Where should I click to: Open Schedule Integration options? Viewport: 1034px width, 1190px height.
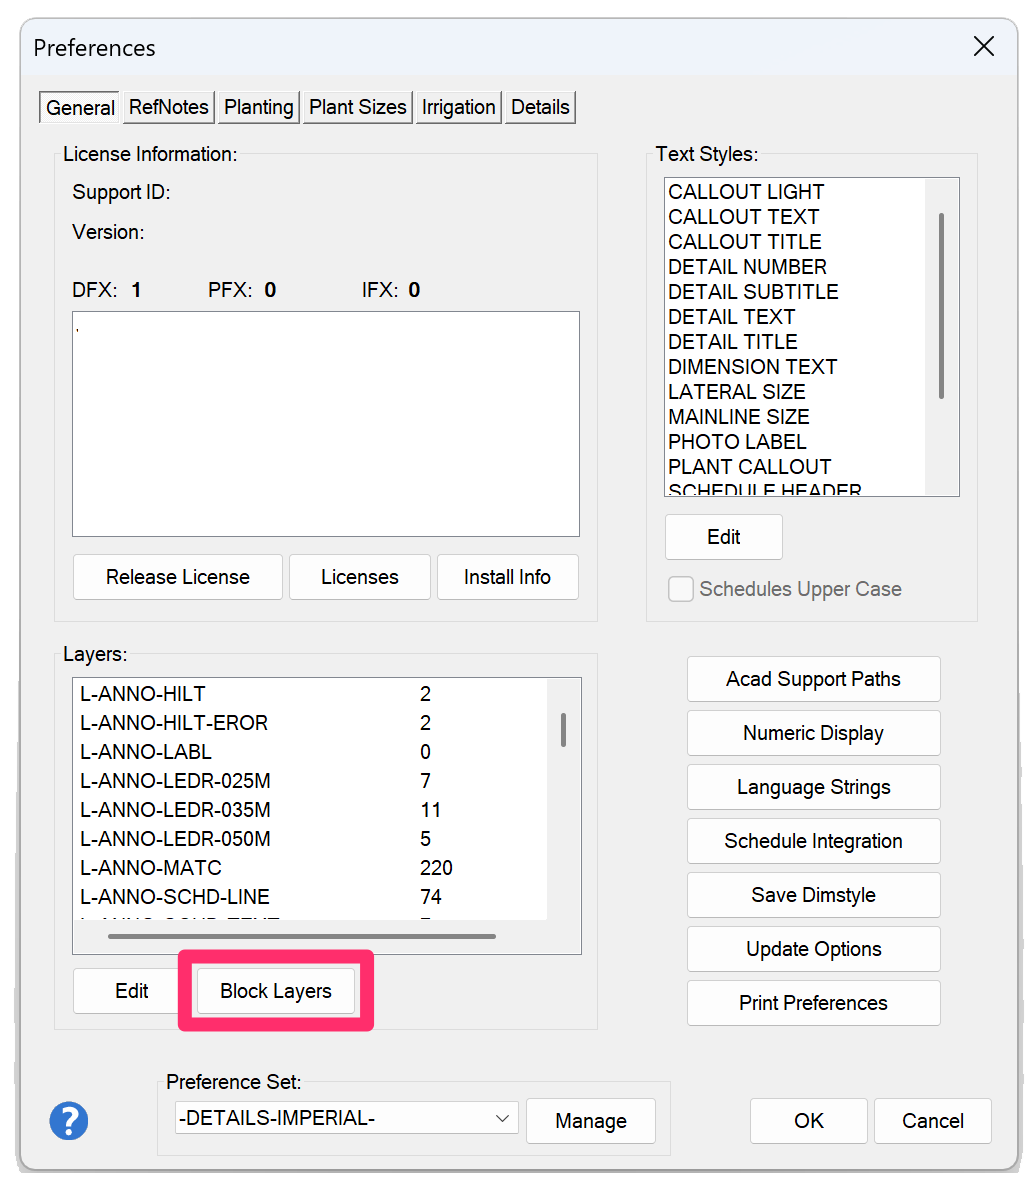[813, 841]
